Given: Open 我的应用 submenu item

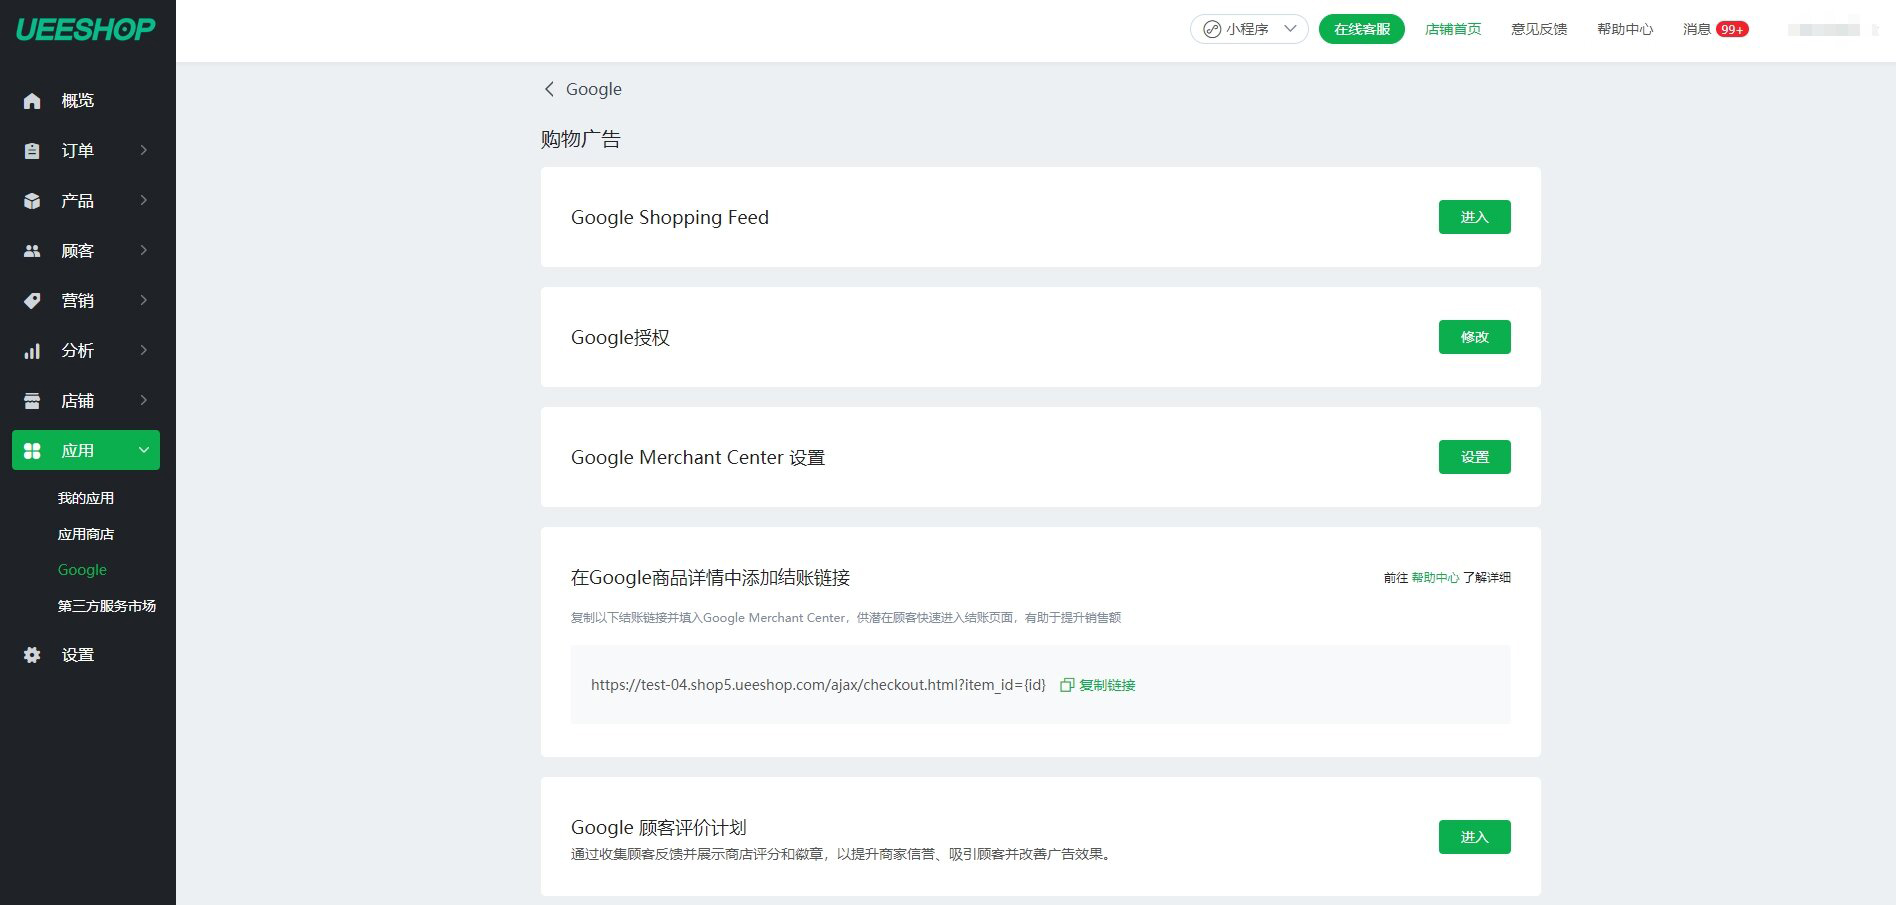Looking at the screenshot, I should (86, 498).
